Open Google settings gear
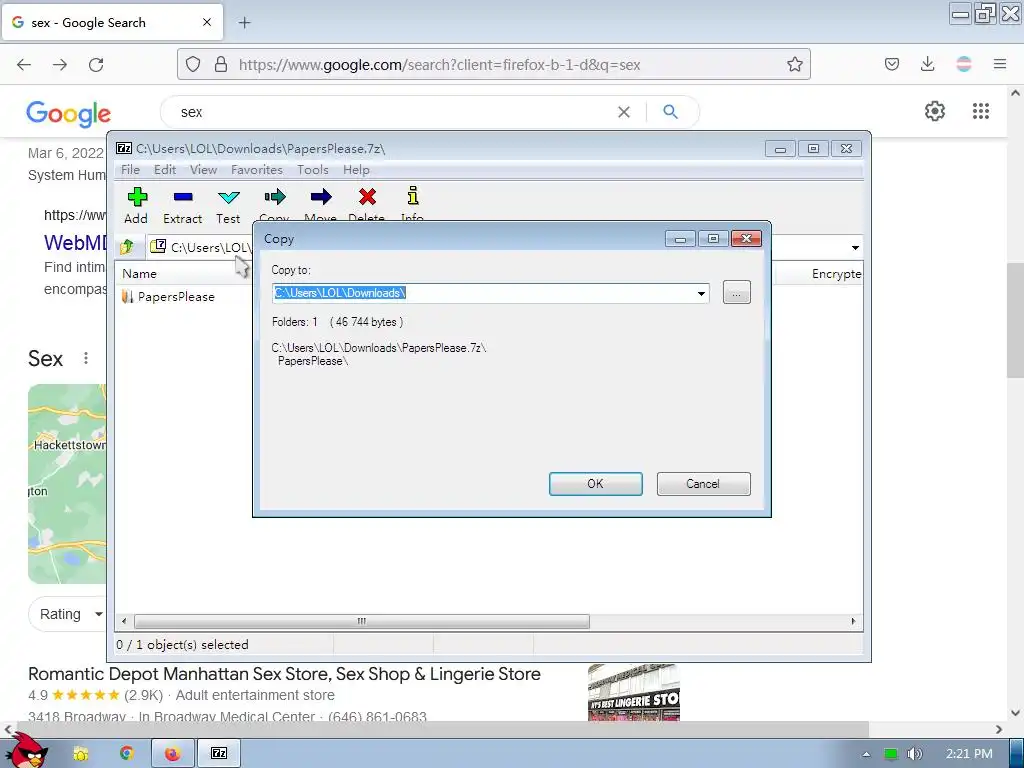The image size is (1024, 768). [x=935, y=111]
